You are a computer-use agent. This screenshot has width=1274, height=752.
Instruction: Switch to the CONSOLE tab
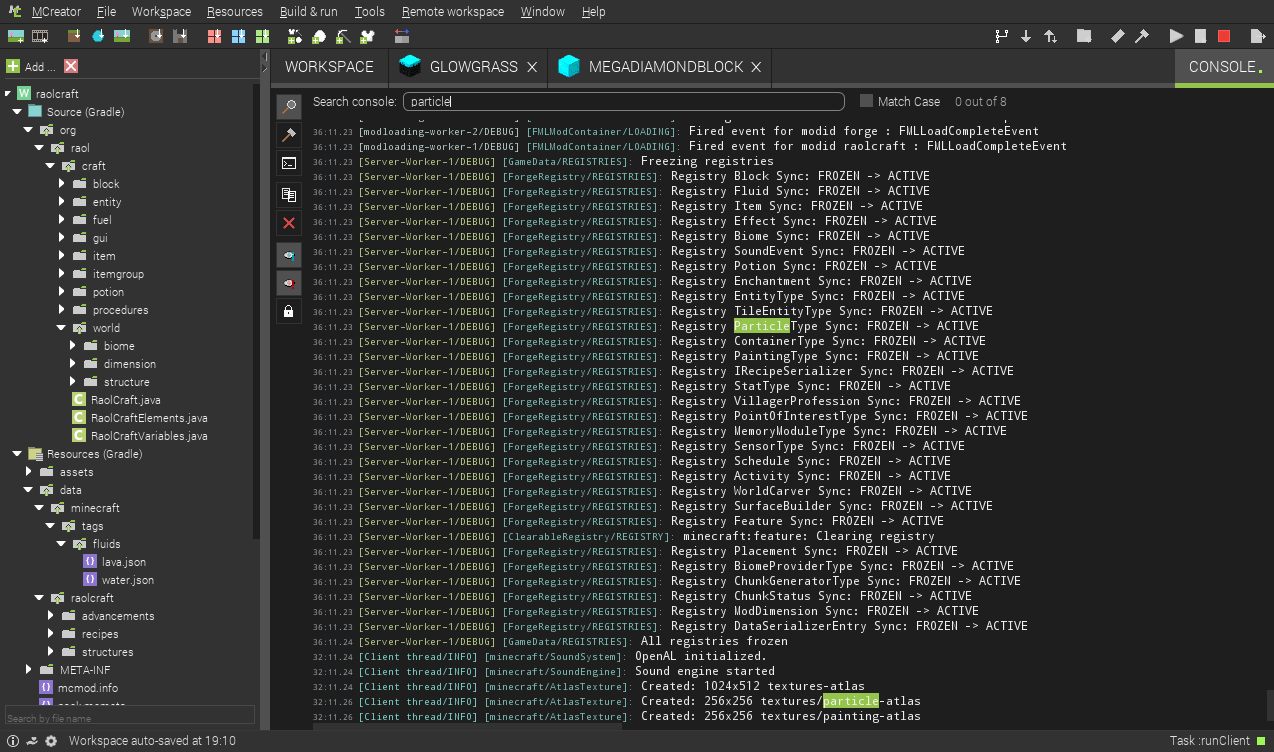(x=1224, y=67)
